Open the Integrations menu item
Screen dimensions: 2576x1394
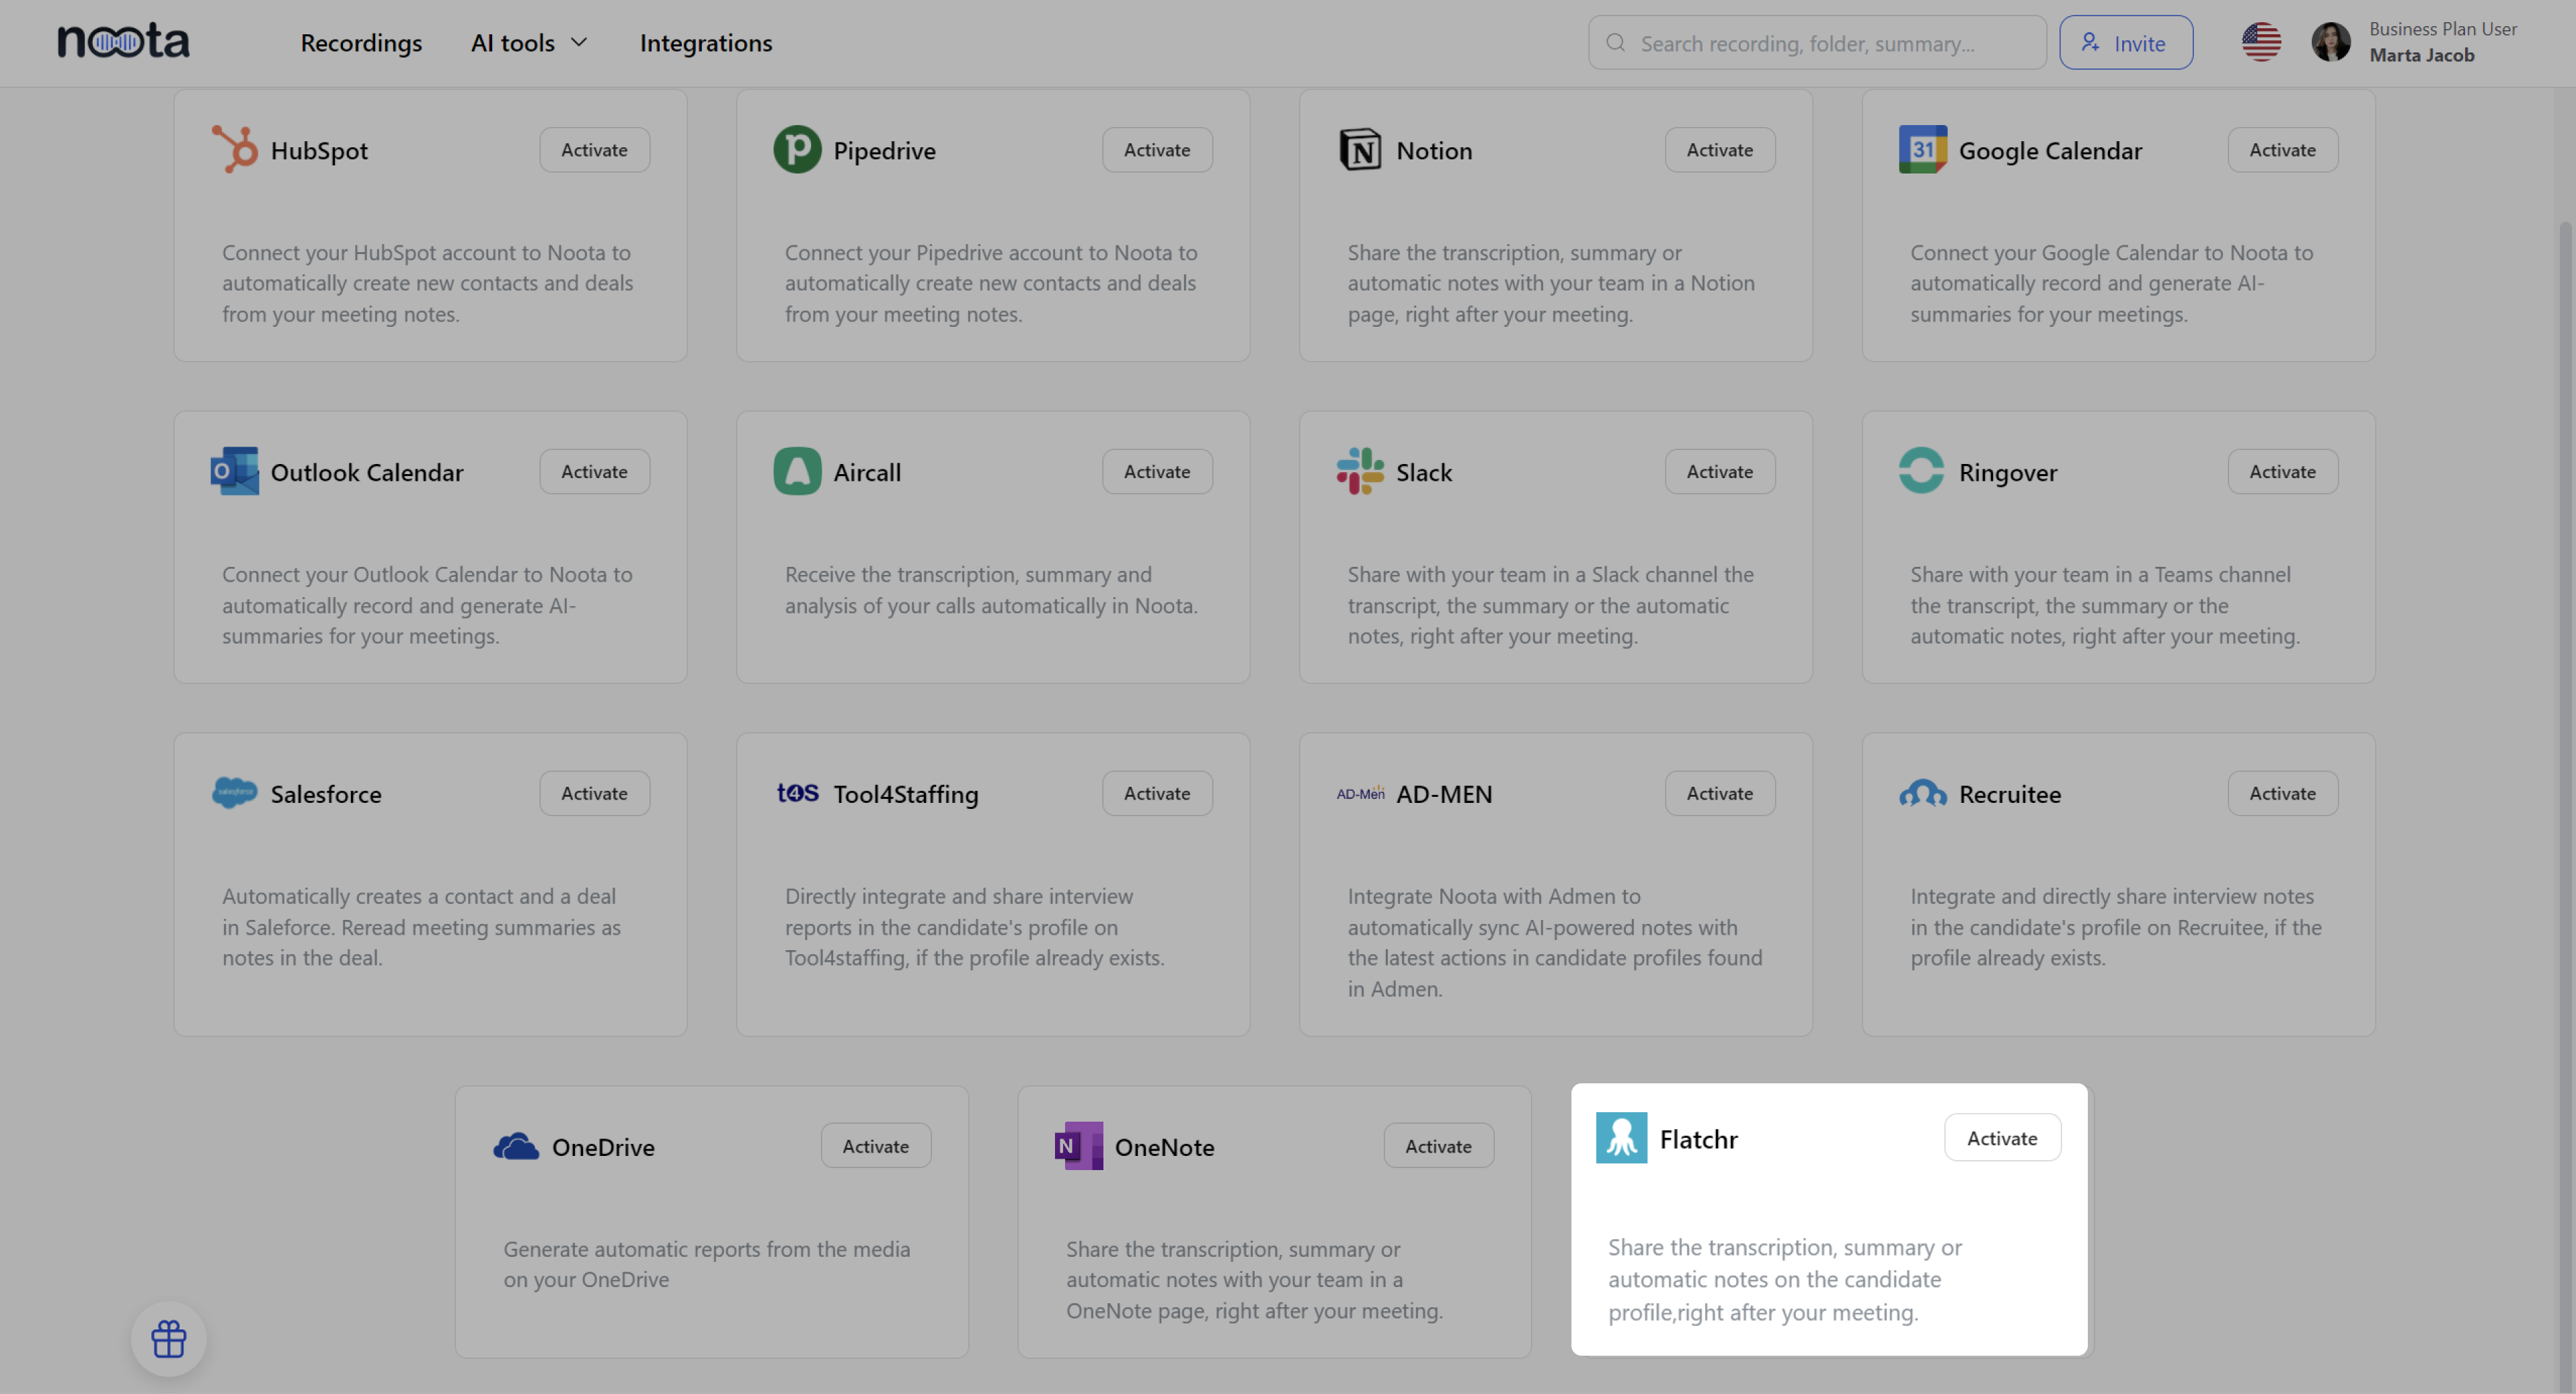click(706, 43)
